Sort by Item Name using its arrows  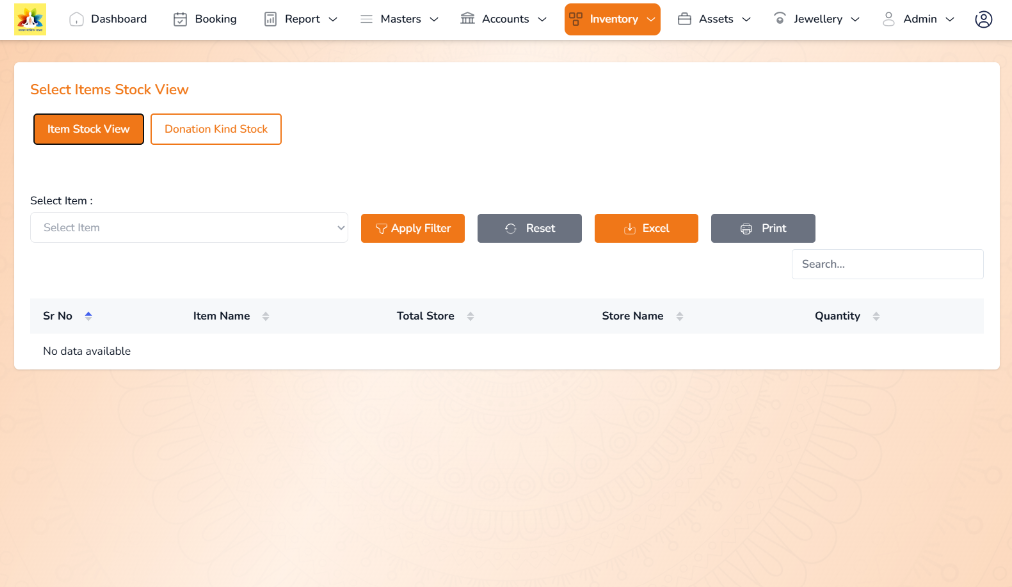(265, 316)
